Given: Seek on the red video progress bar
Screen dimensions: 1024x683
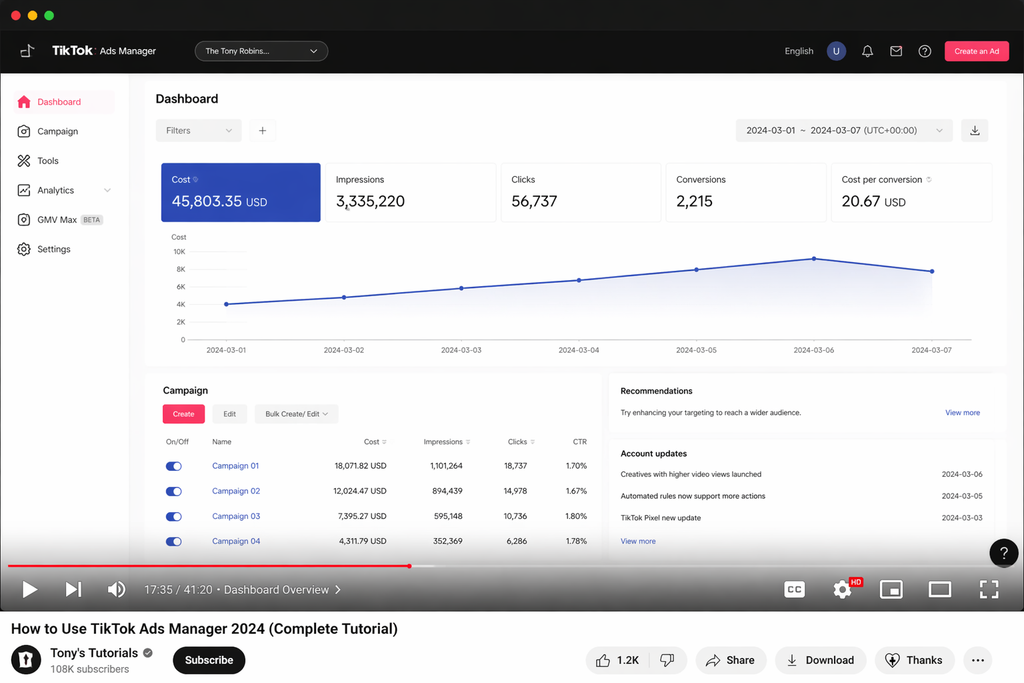Looking at the screenshot, I should (209, 566).
